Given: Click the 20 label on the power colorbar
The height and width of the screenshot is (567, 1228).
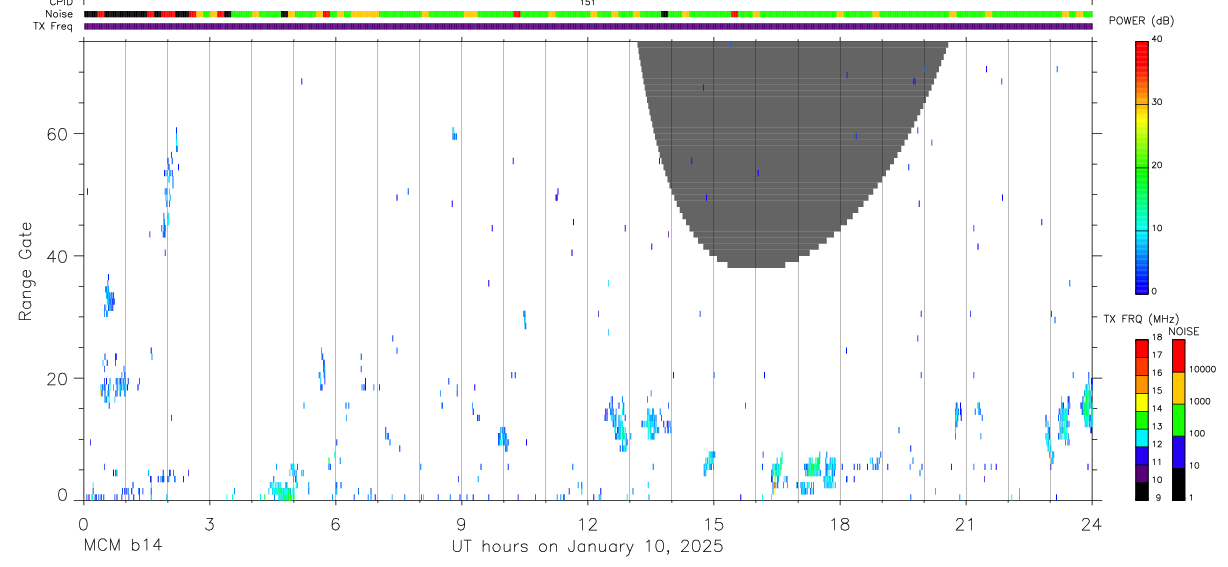Looking at the screenshot, I should click(1157, 165).
